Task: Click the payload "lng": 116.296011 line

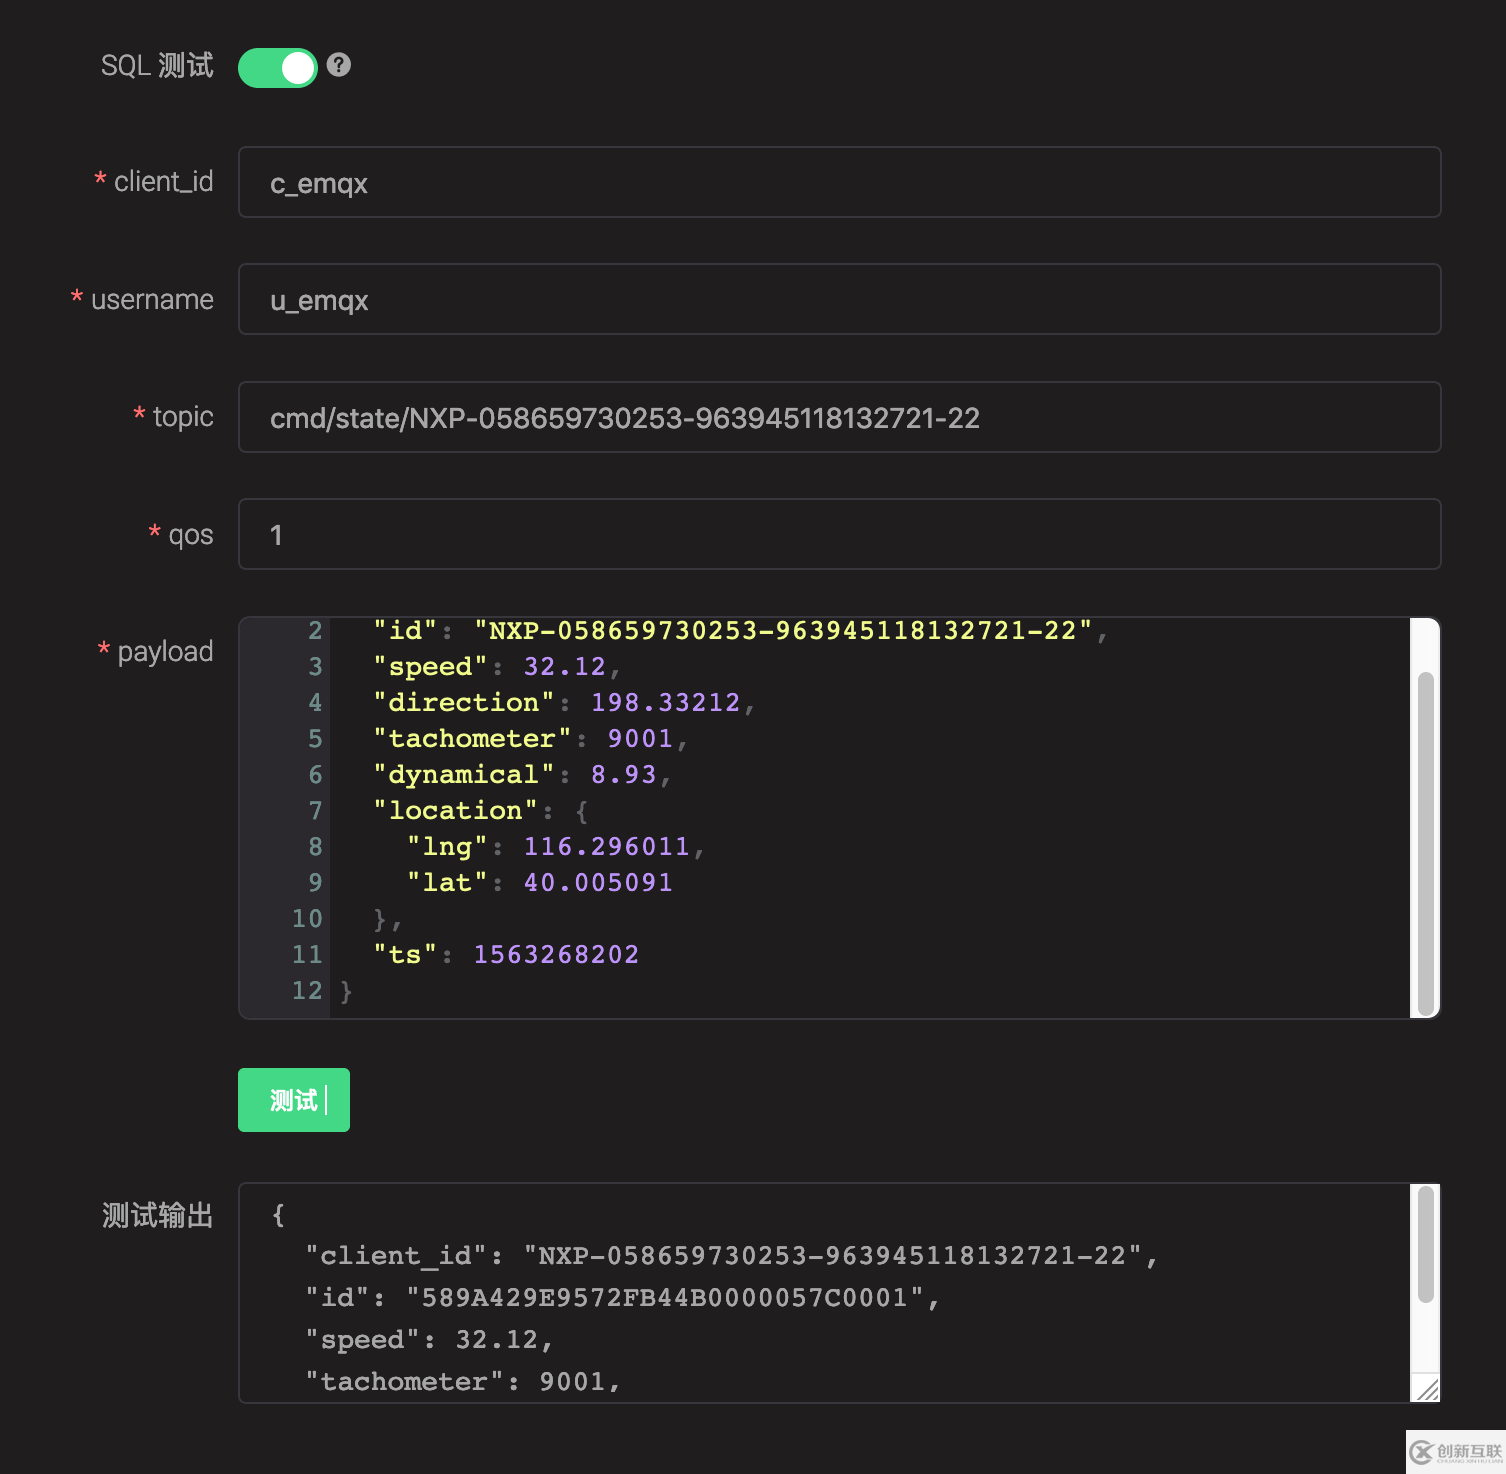Action: (x=556, y=847)
